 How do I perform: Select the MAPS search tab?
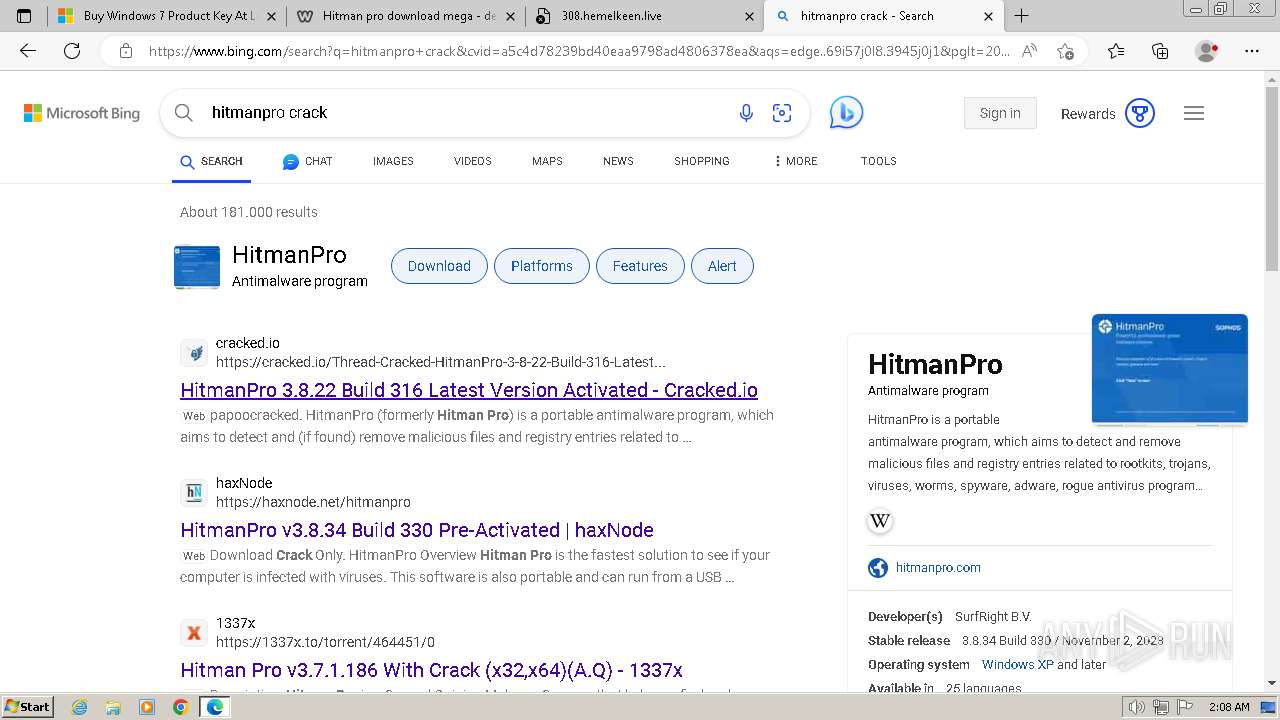pos(547,161)
